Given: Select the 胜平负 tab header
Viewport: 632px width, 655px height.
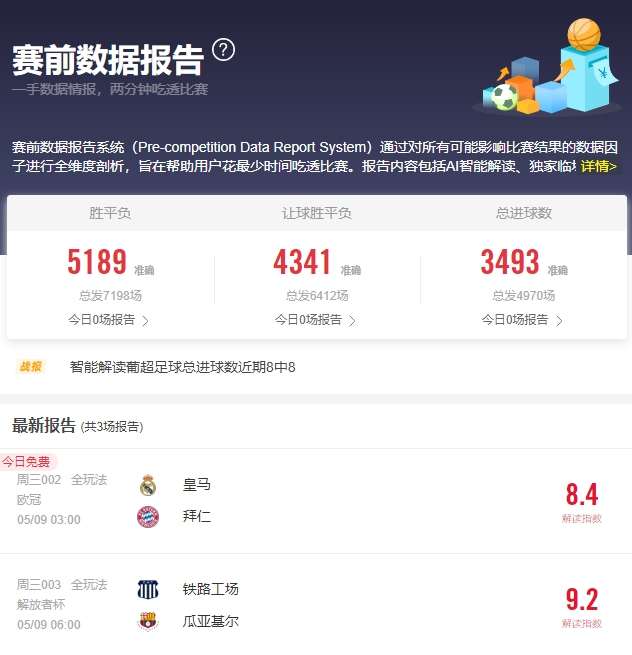Looking at the screenshot, I should click(110, 213).
